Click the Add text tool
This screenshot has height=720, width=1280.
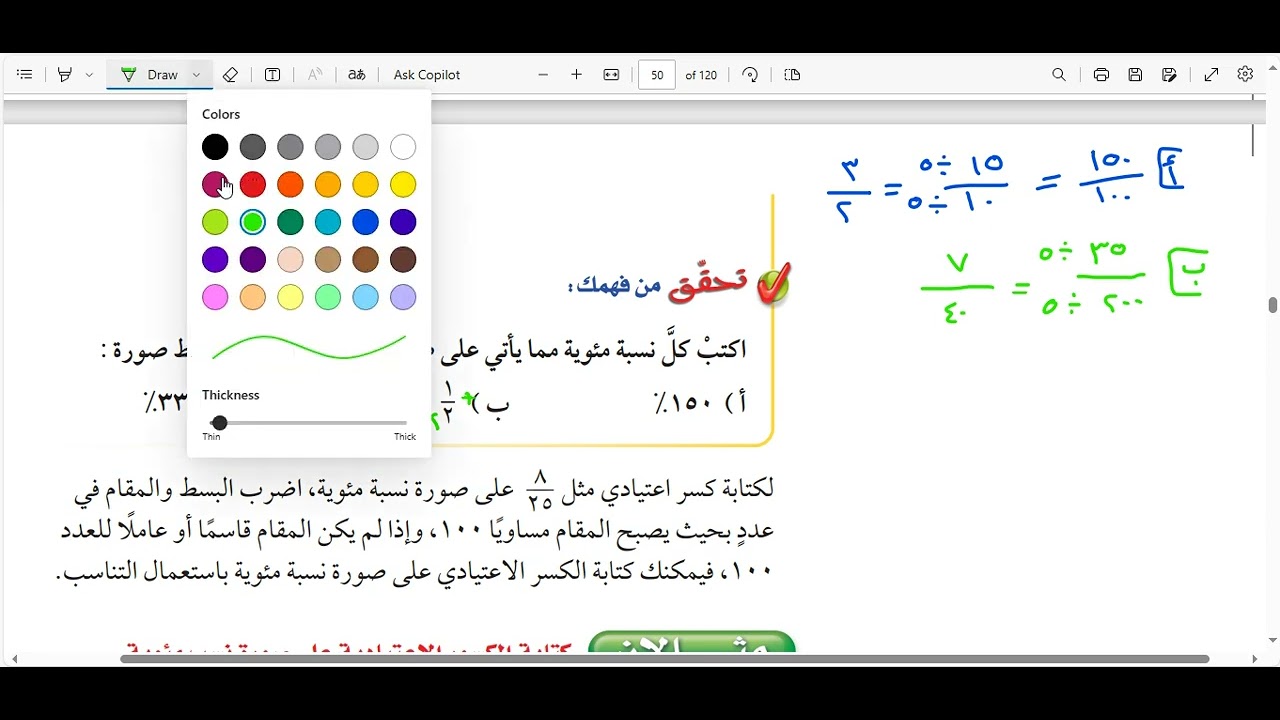(272, 75)
